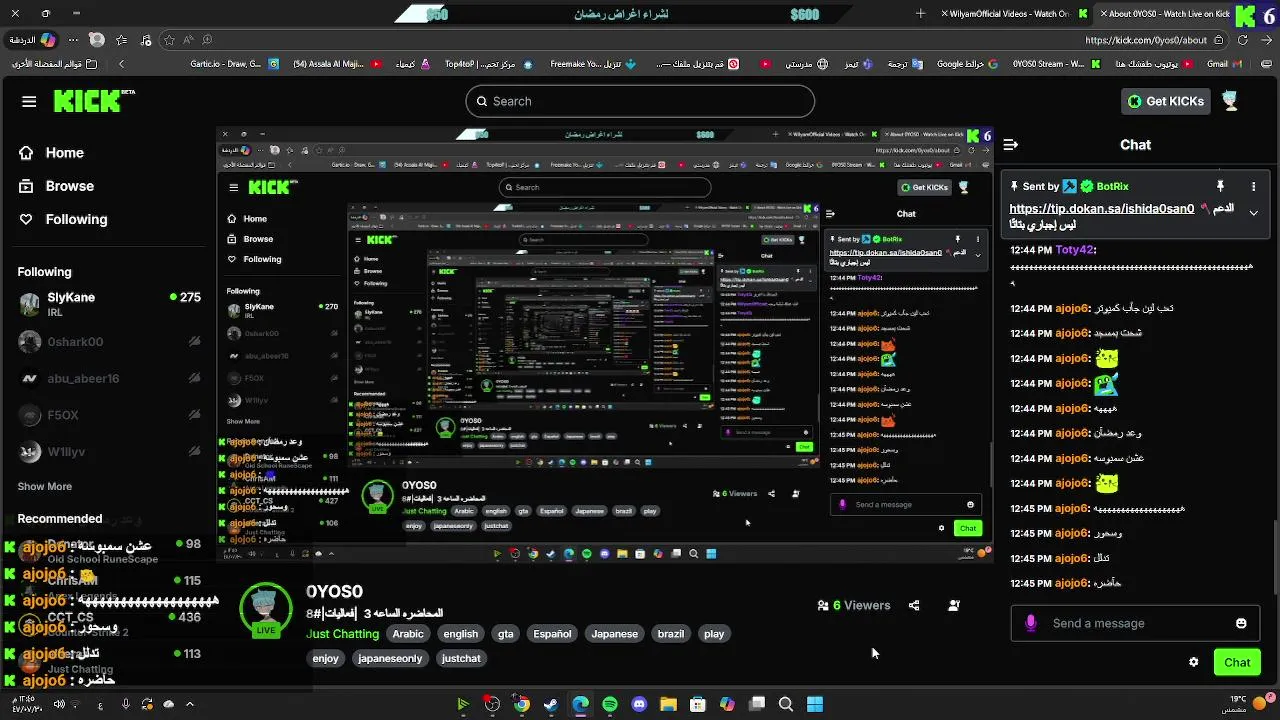1280x720 pixels.
Task: Open Steam from taskbar
Action: 551,705
